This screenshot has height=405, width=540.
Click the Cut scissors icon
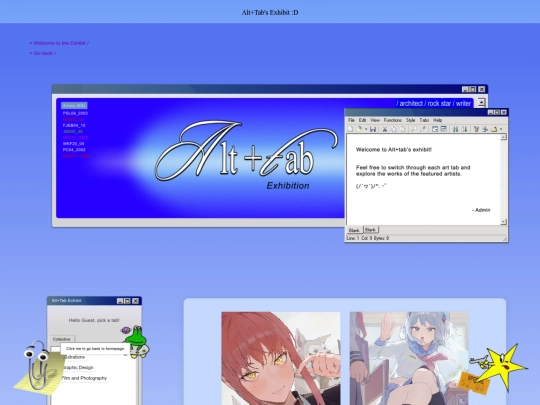384,129
